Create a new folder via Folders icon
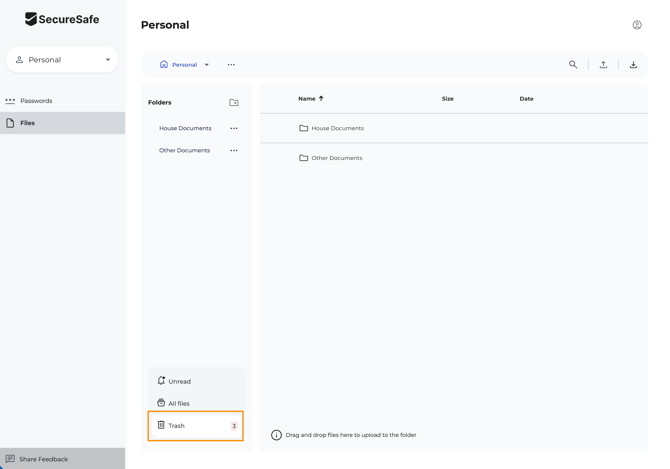This screenshot has width=670, height=469. (234, 103)
